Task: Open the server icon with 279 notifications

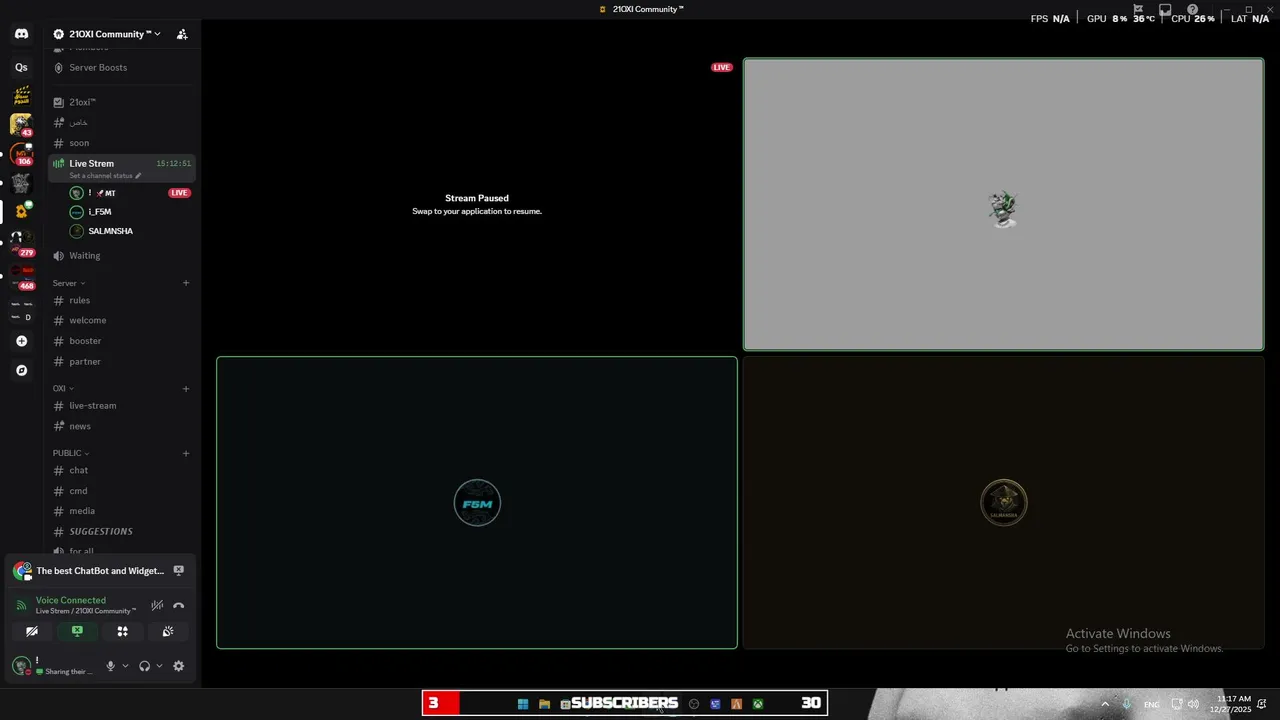Action: [21, 242]
